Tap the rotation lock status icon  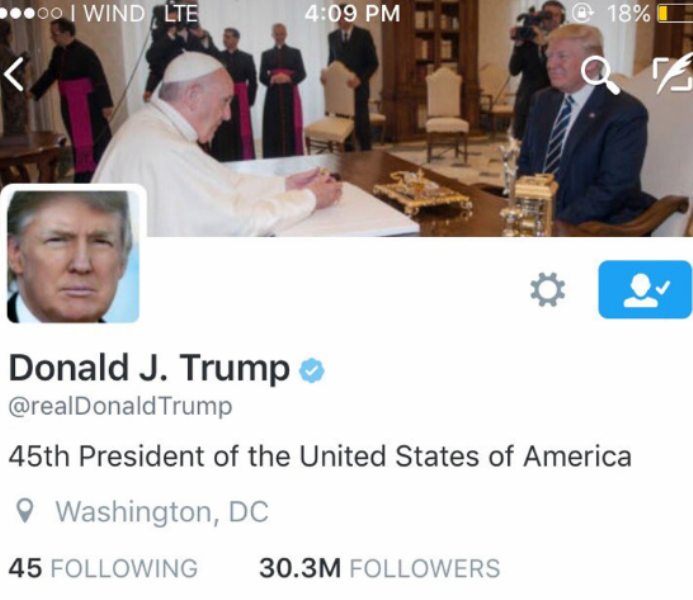coord(583,14)
